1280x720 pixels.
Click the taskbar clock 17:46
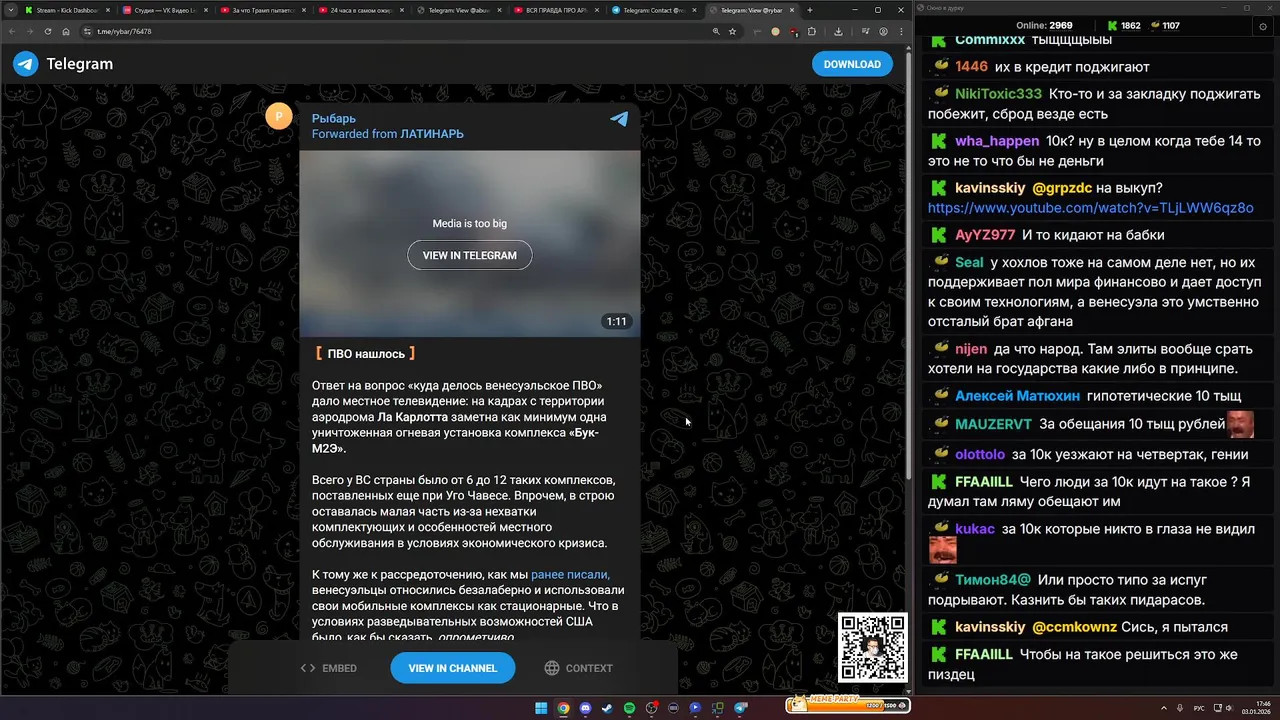[1262, 708]
